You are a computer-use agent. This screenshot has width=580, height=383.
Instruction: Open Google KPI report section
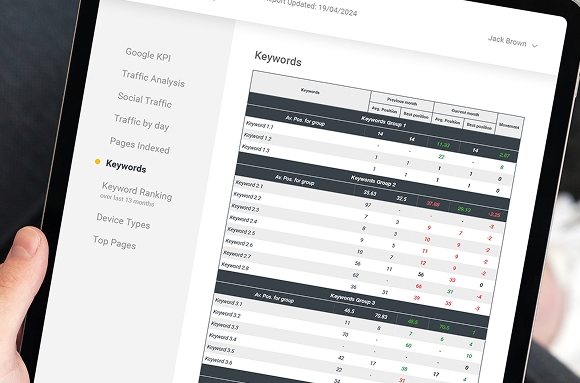point(148,54)
